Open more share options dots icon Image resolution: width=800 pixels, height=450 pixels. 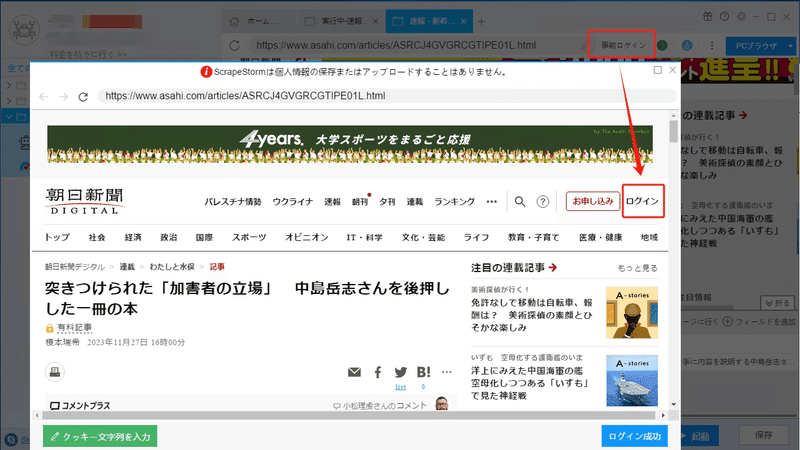coord(446,372)
